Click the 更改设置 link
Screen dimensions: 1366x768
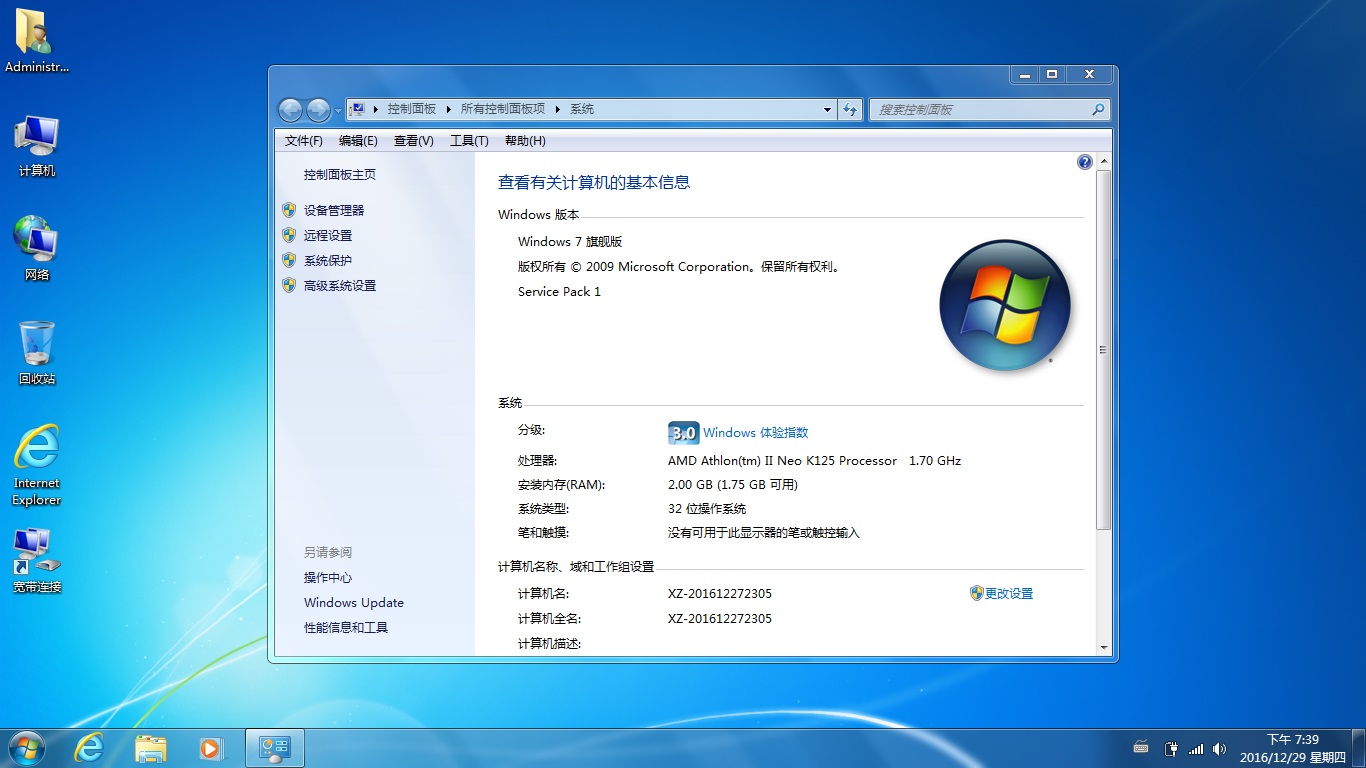point(1009,594)
